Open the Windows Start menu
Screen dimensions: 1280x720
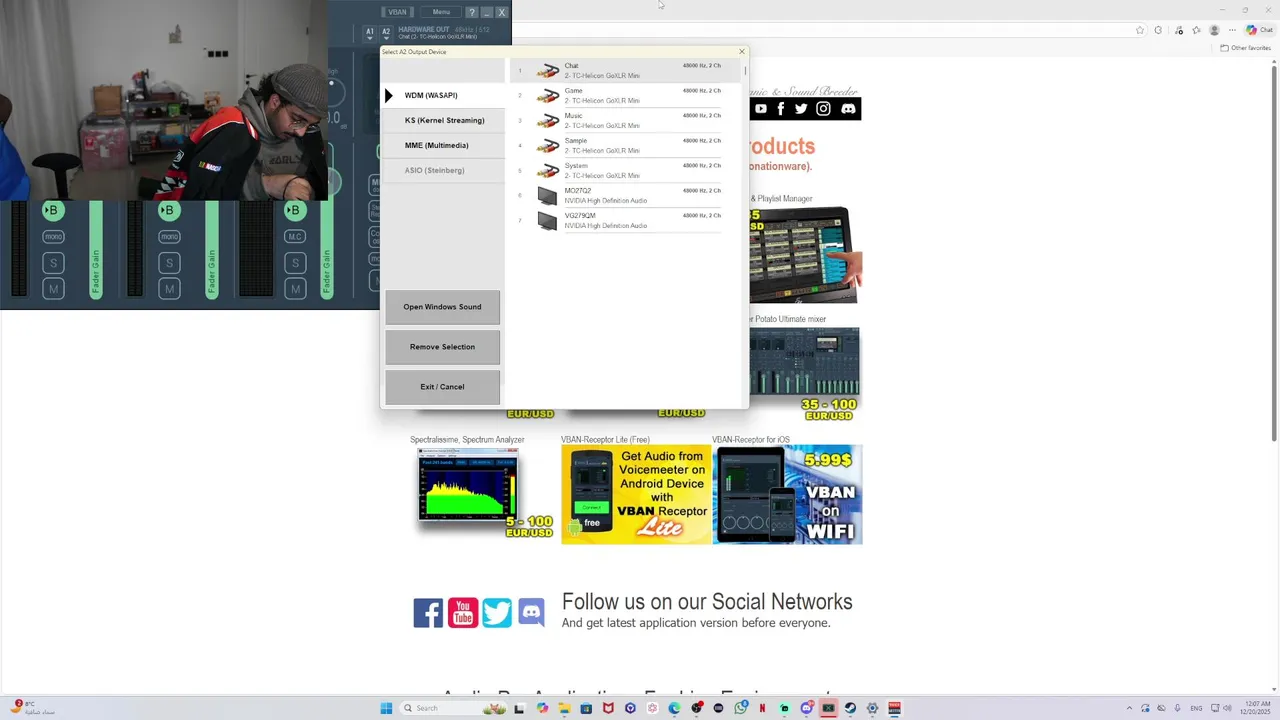pos(386,708)
